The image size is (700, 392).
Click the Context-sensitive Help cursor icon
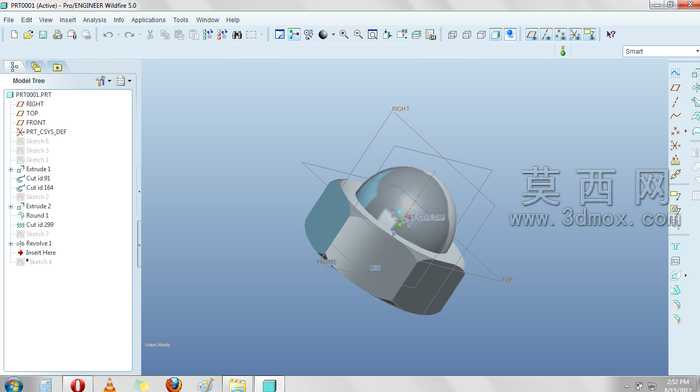(611, 34)
